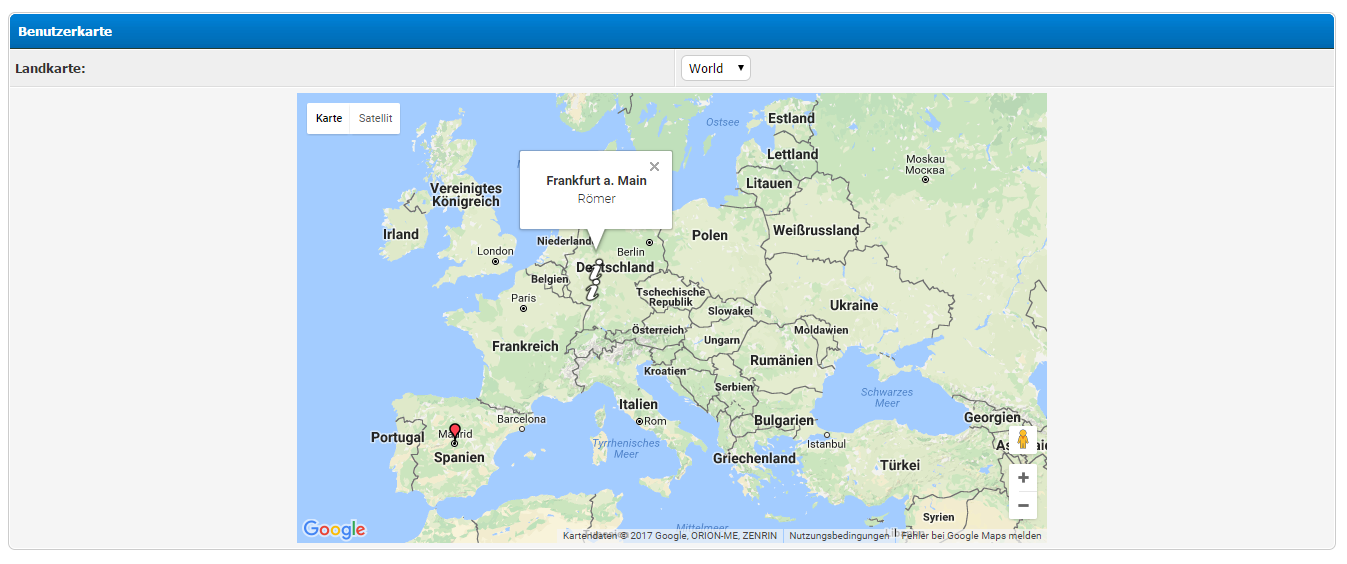Click the Frankfurt a. Main popup title

coord(596,181)
